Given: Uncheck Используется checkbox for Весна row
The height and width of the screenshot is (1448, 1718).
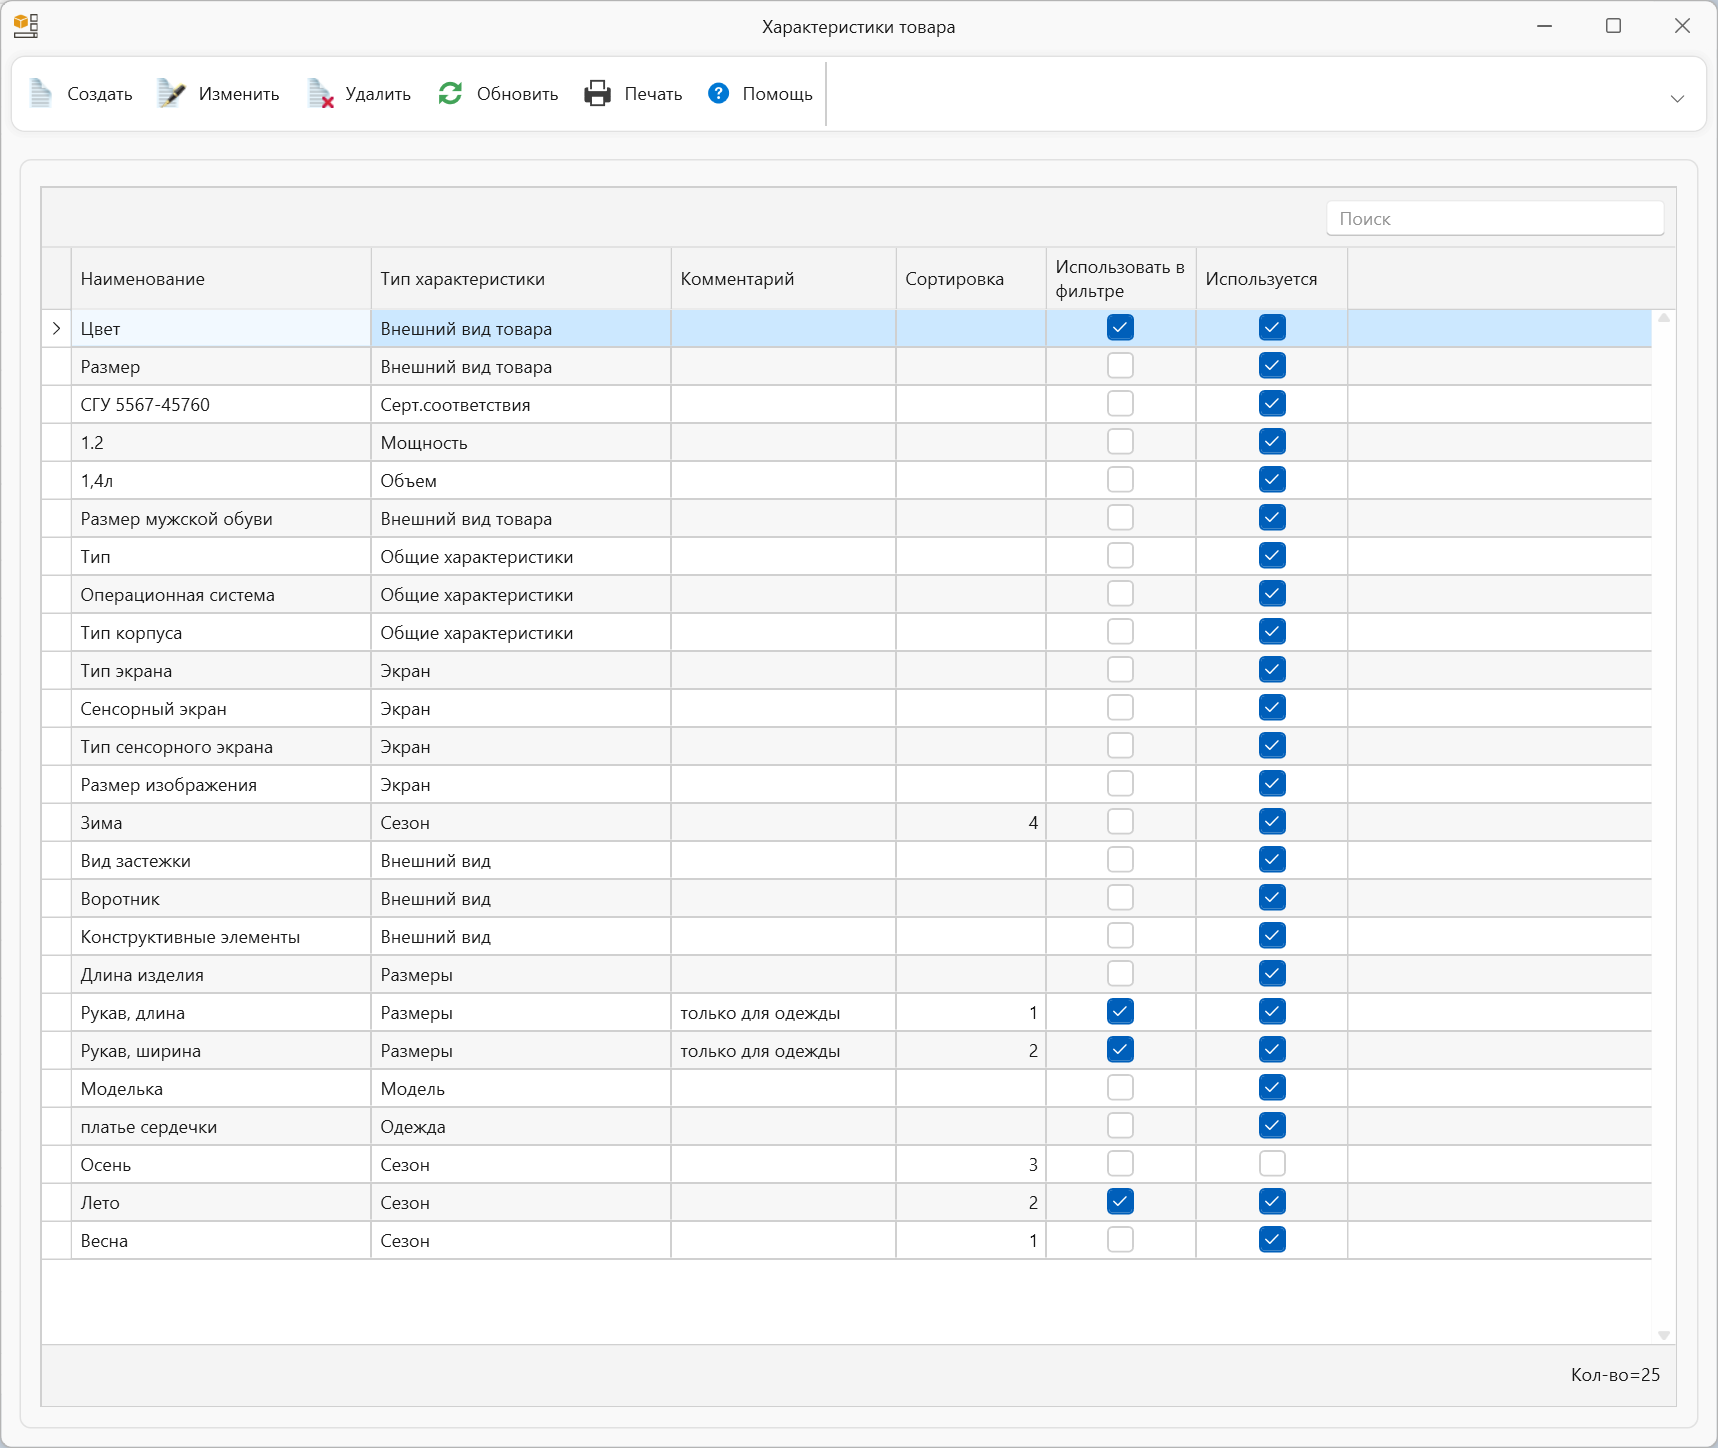Looking at the screenshot, I should pyautogui.click(x=1272, y=1240).
